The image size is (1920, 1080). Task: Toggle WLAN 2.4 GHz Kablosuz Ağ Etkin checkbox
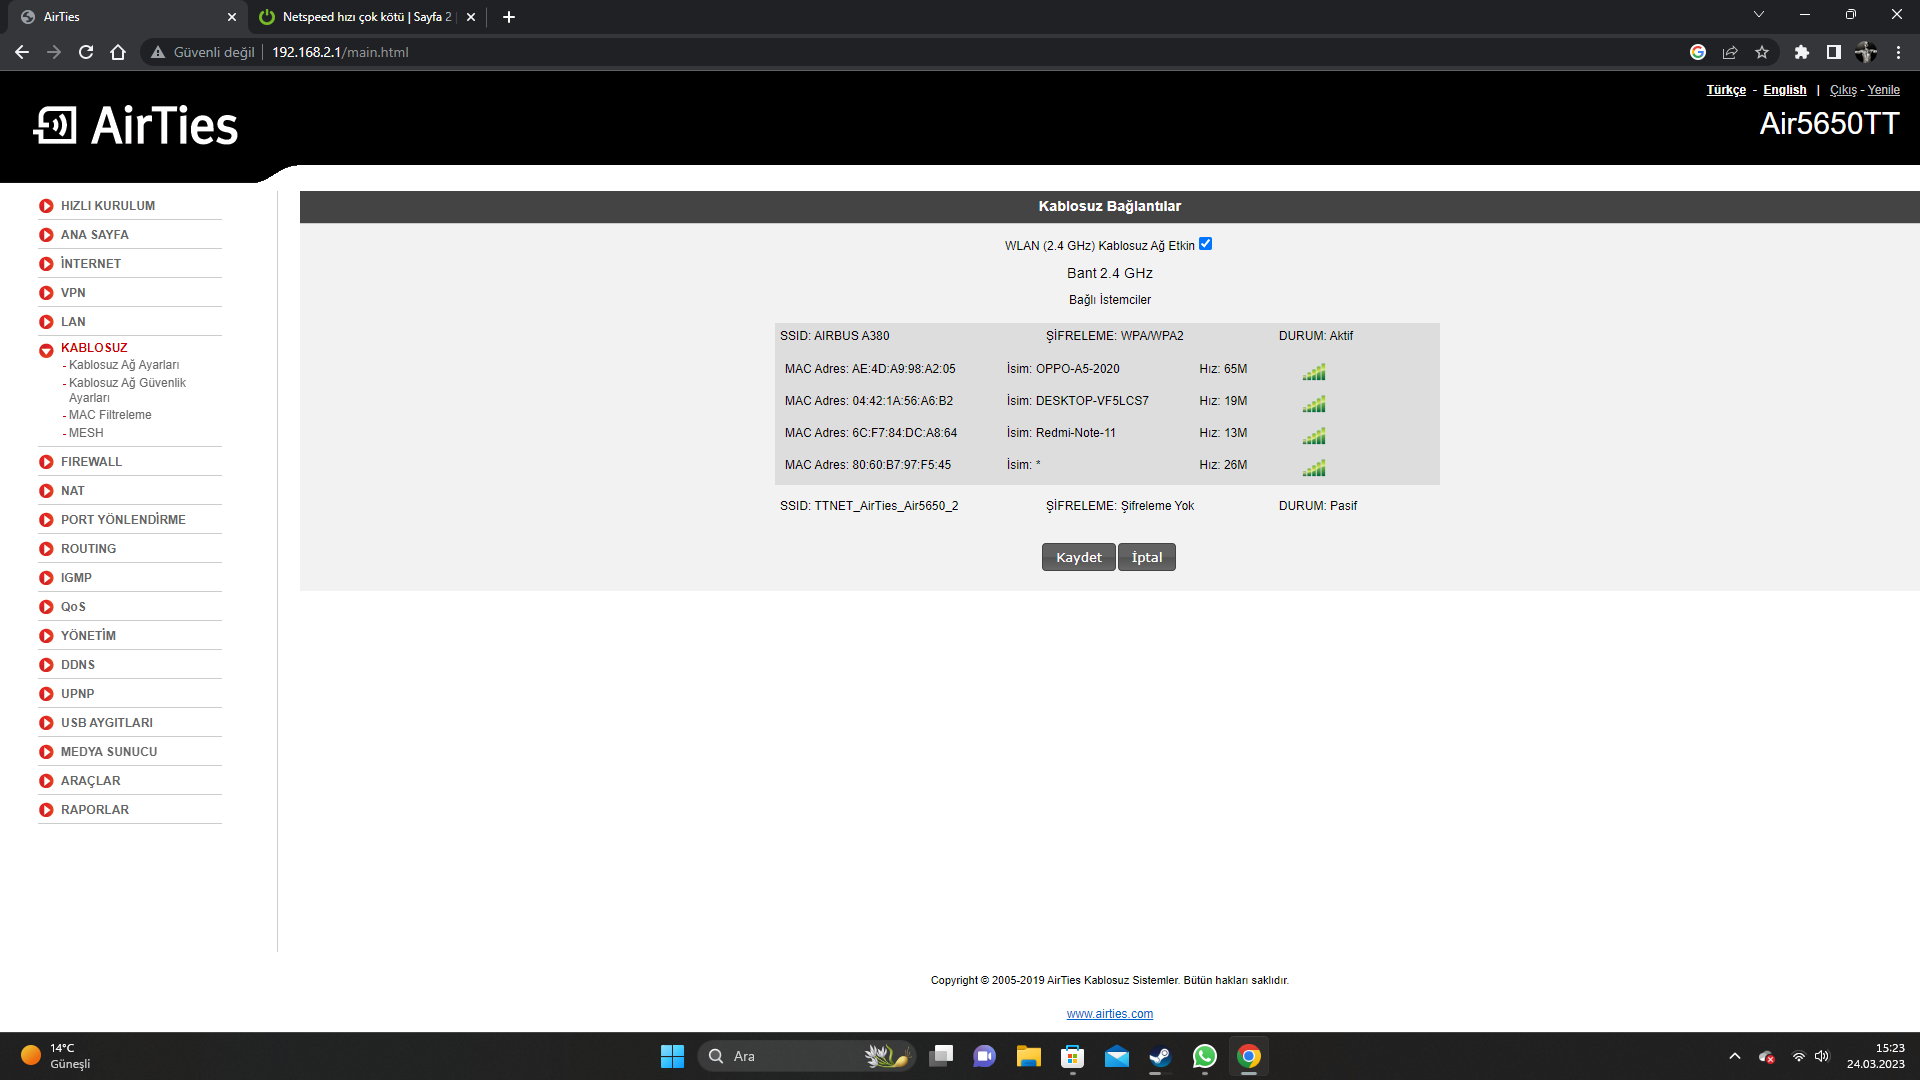click(x=1205, y=244)
